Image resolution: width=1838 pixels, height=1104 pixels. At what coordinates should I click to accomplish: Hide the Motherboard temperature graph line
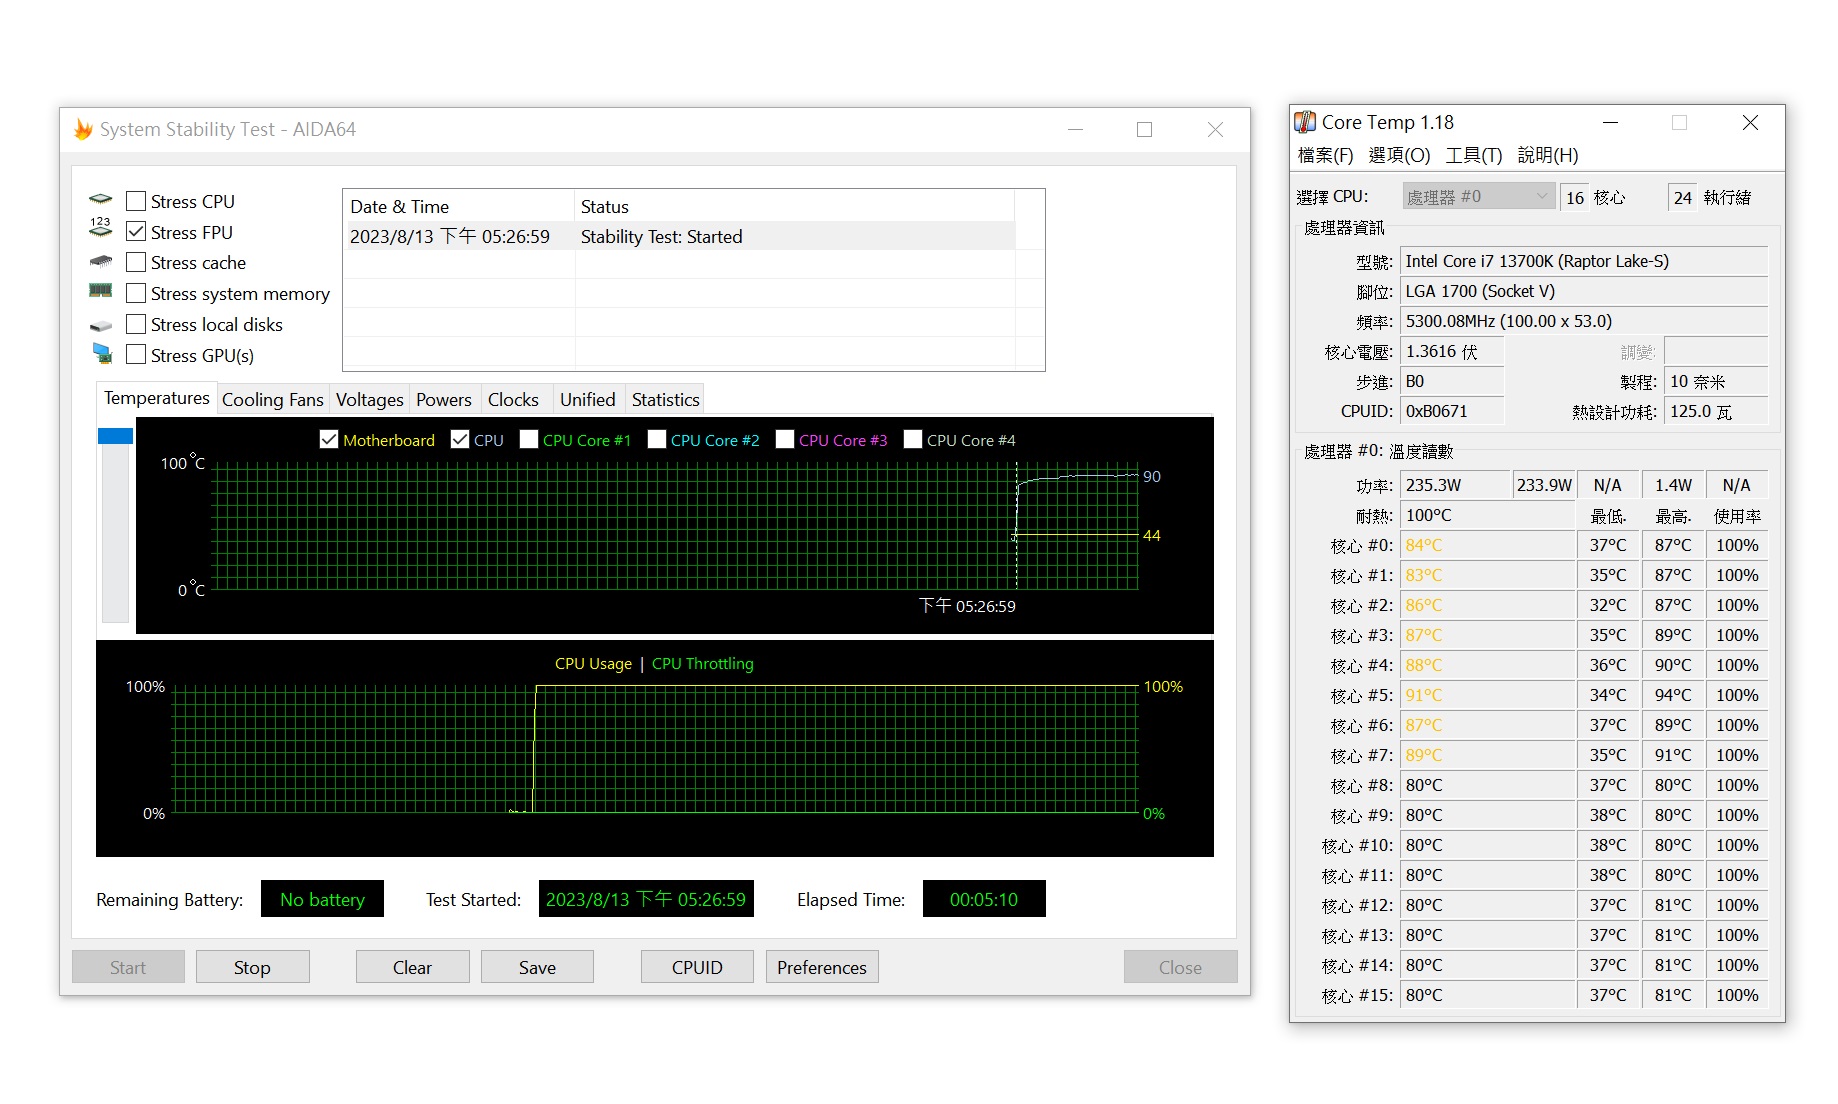pos(329,439)
